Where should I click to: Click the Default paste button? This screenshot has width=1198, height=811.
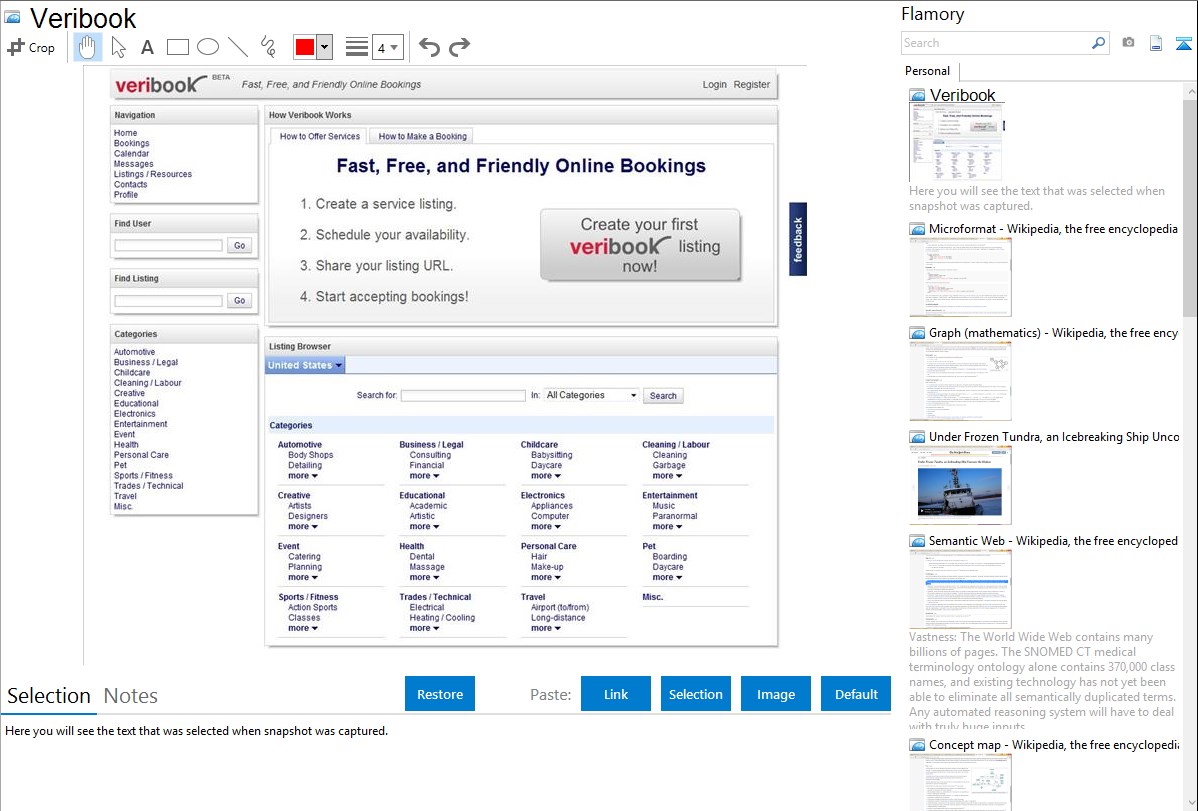pyautogui.click(x=856, y=694)
